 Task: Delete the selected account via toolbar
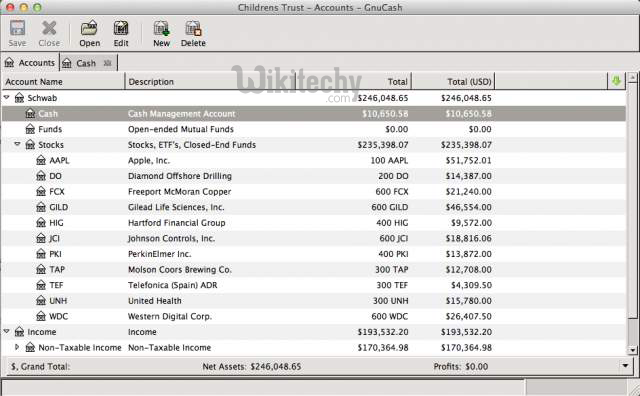pyautogui.click(x=193, y=29)
